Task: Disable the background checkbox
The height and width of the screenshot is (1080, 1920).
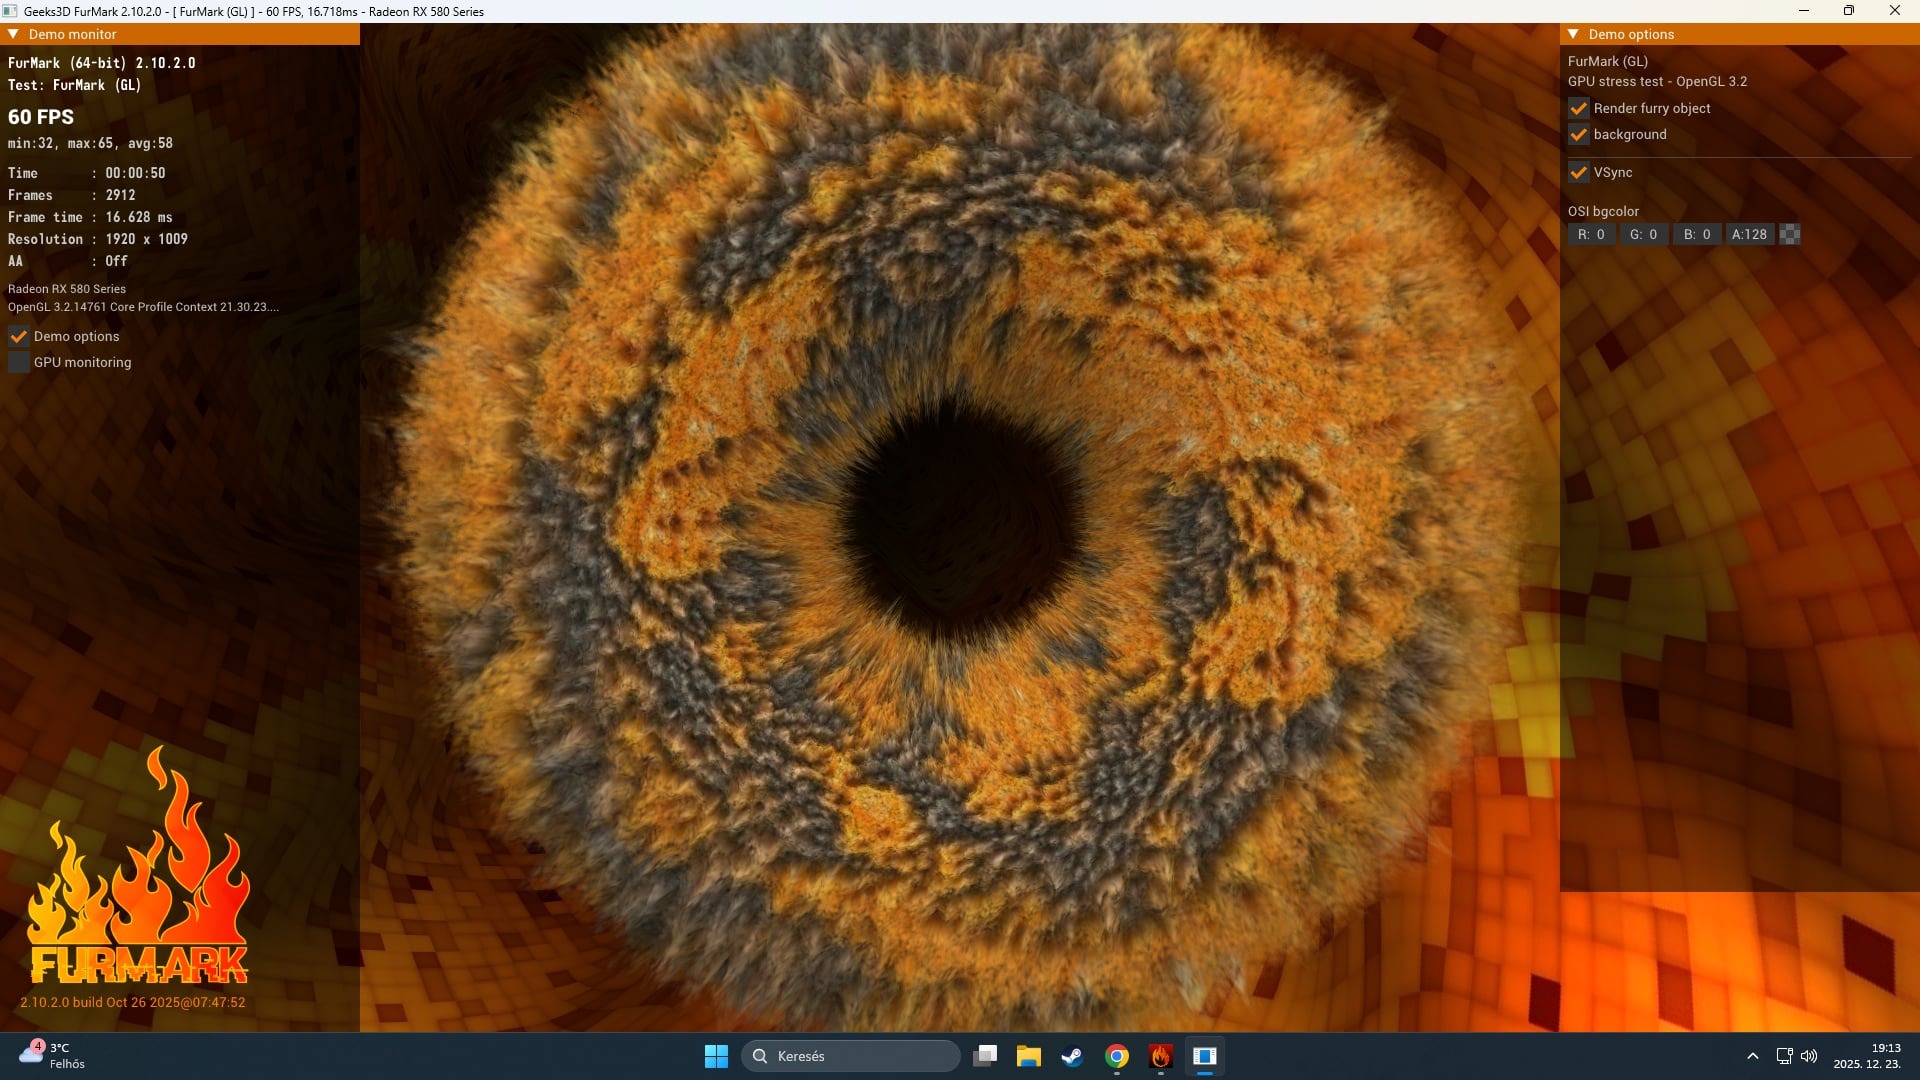Action: pyautogui.click(x=1579, y=134)
